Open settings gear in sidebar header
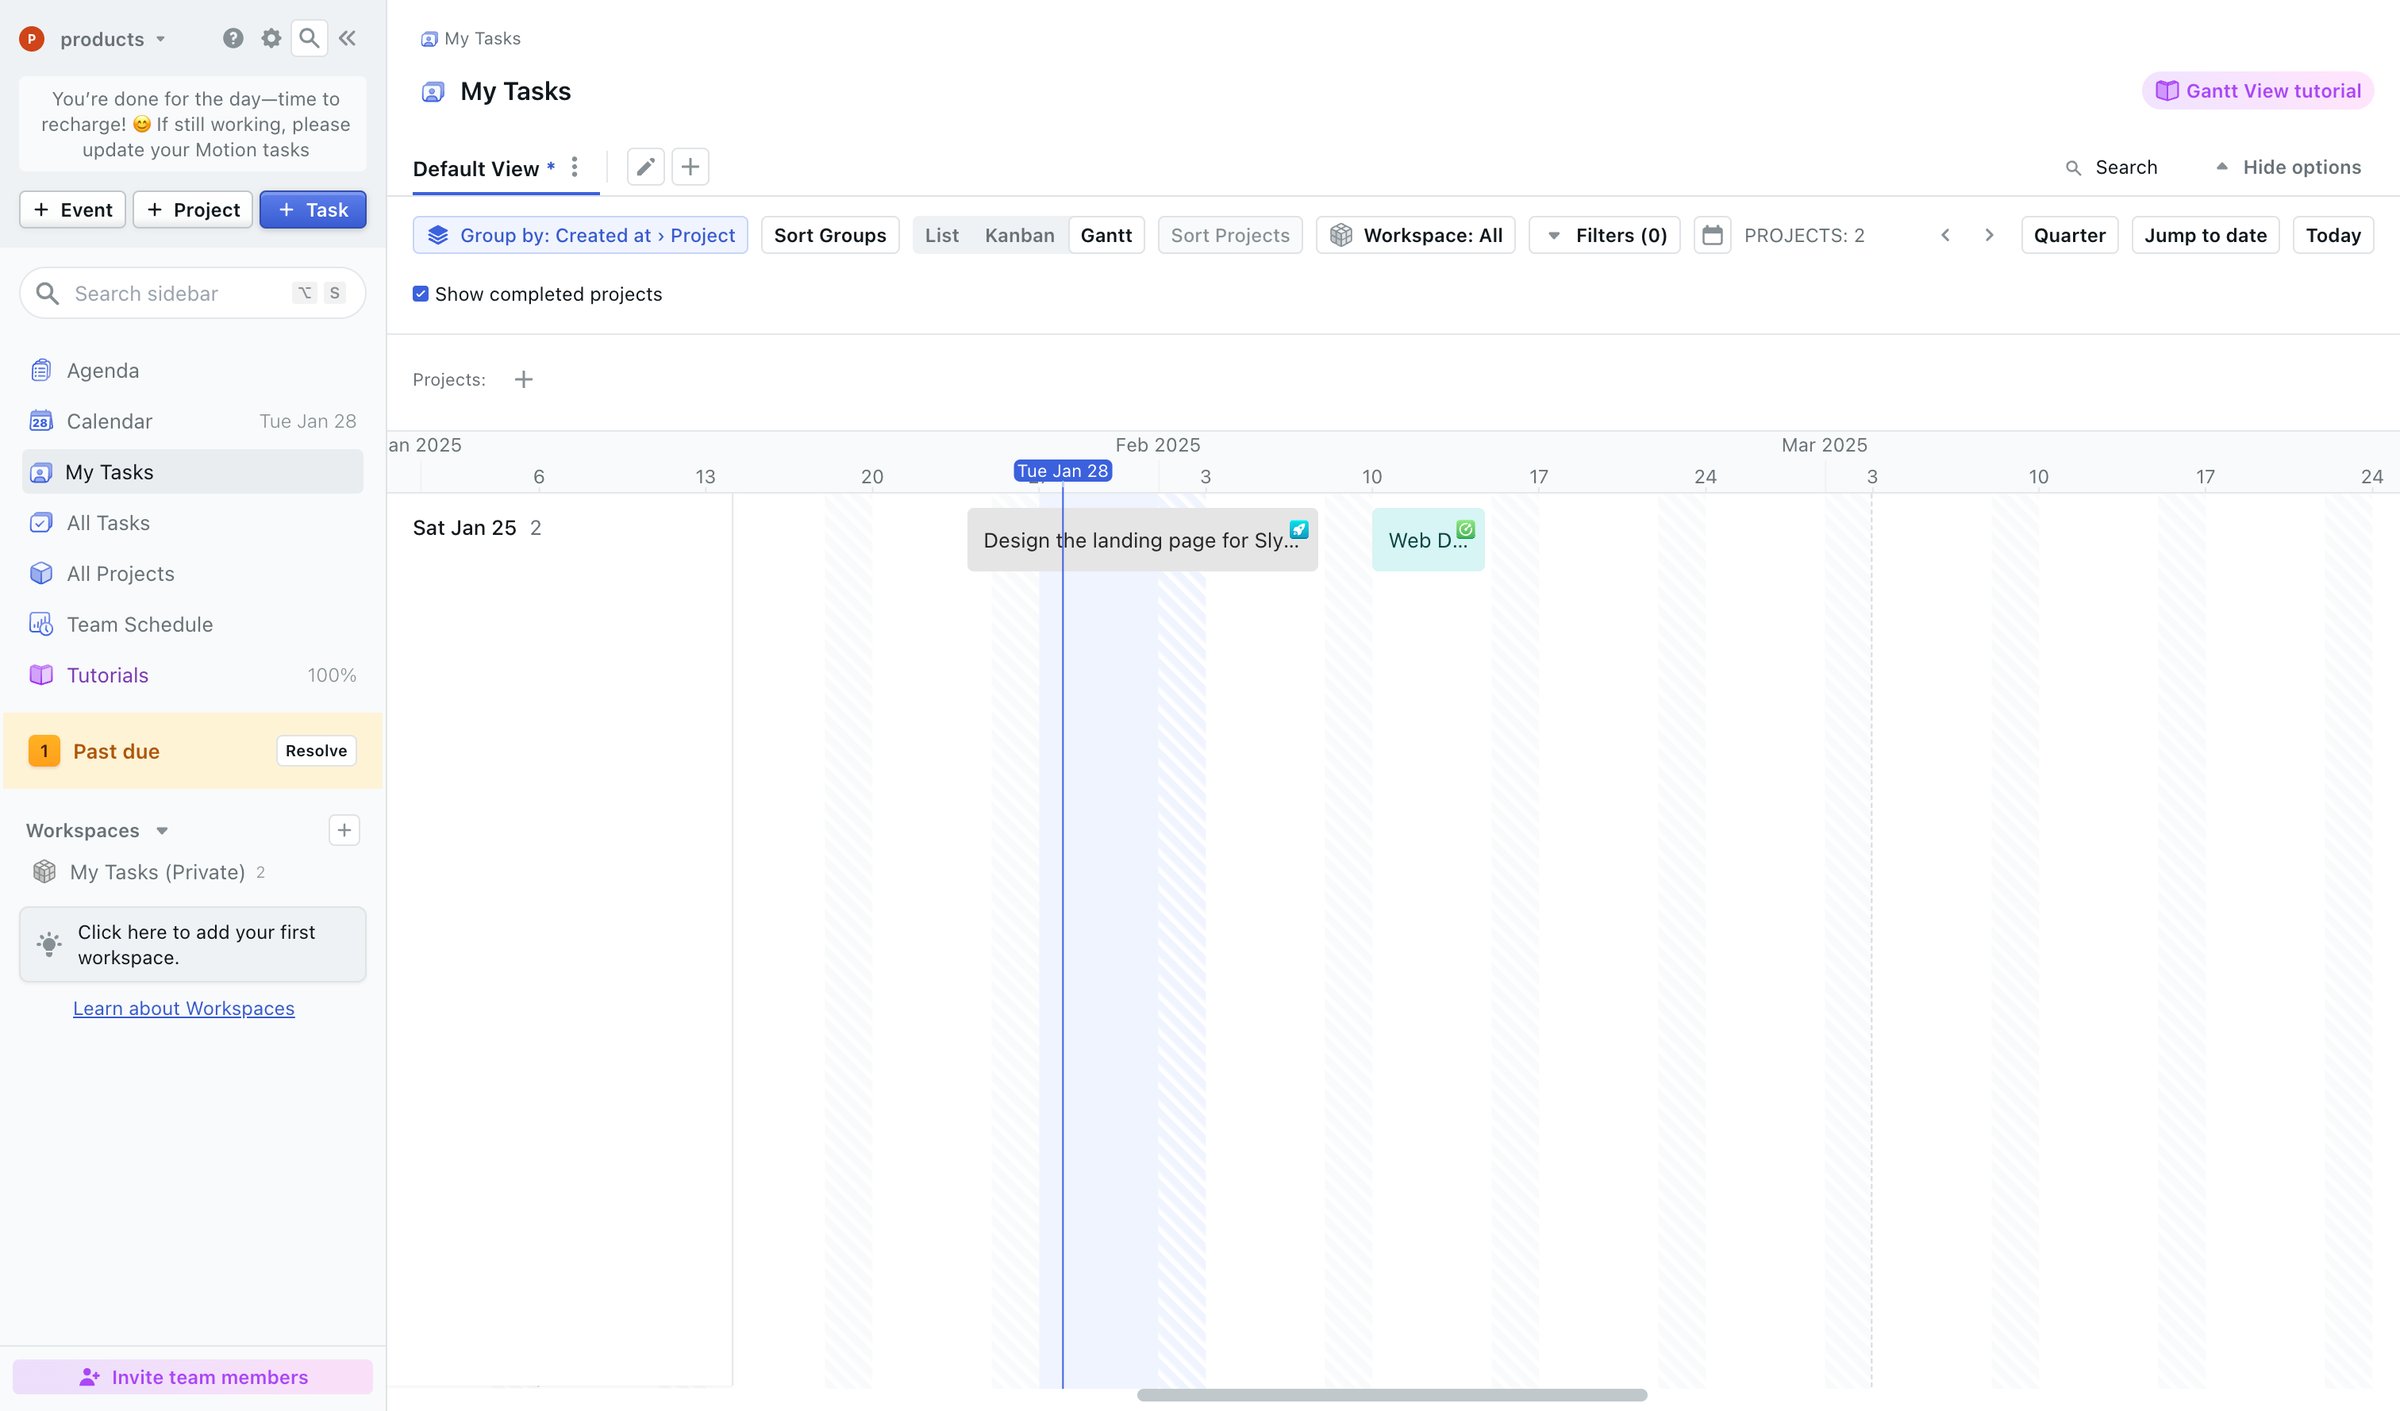Viewport: 2400px width, 1411px height. (x=271, y=38)
